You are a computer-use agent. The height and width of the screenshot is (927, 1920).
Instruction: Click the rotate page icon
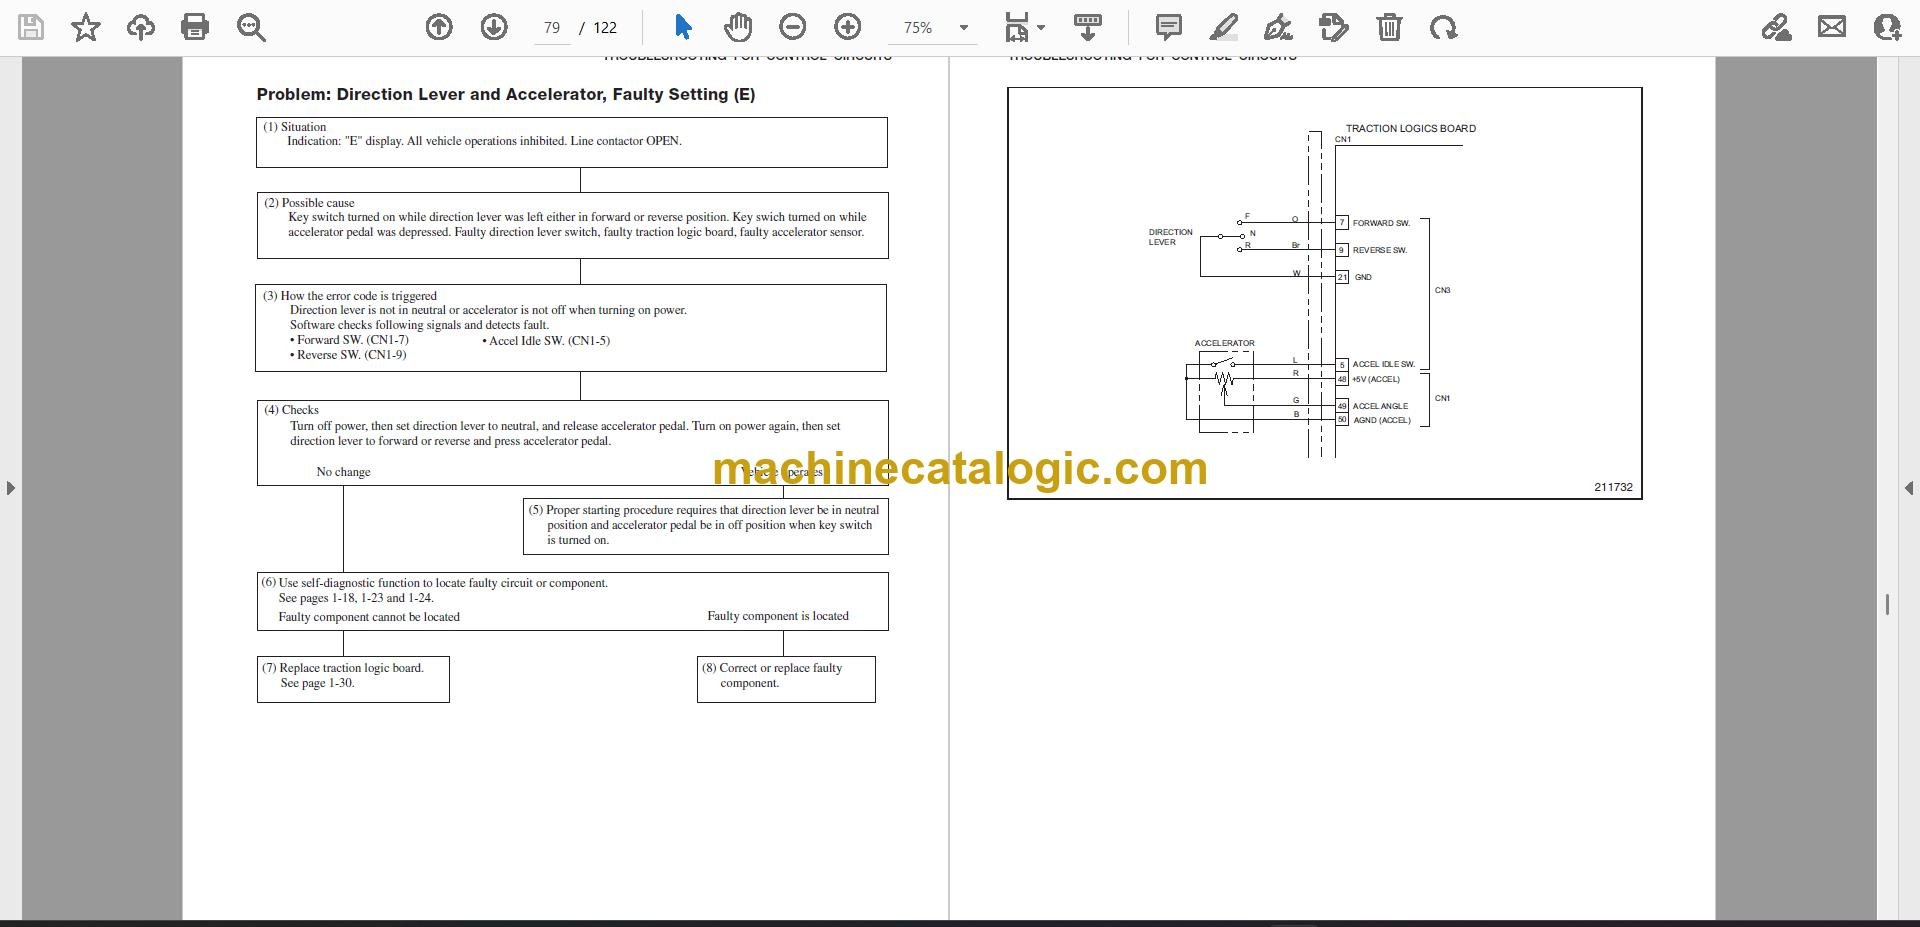1443,27
